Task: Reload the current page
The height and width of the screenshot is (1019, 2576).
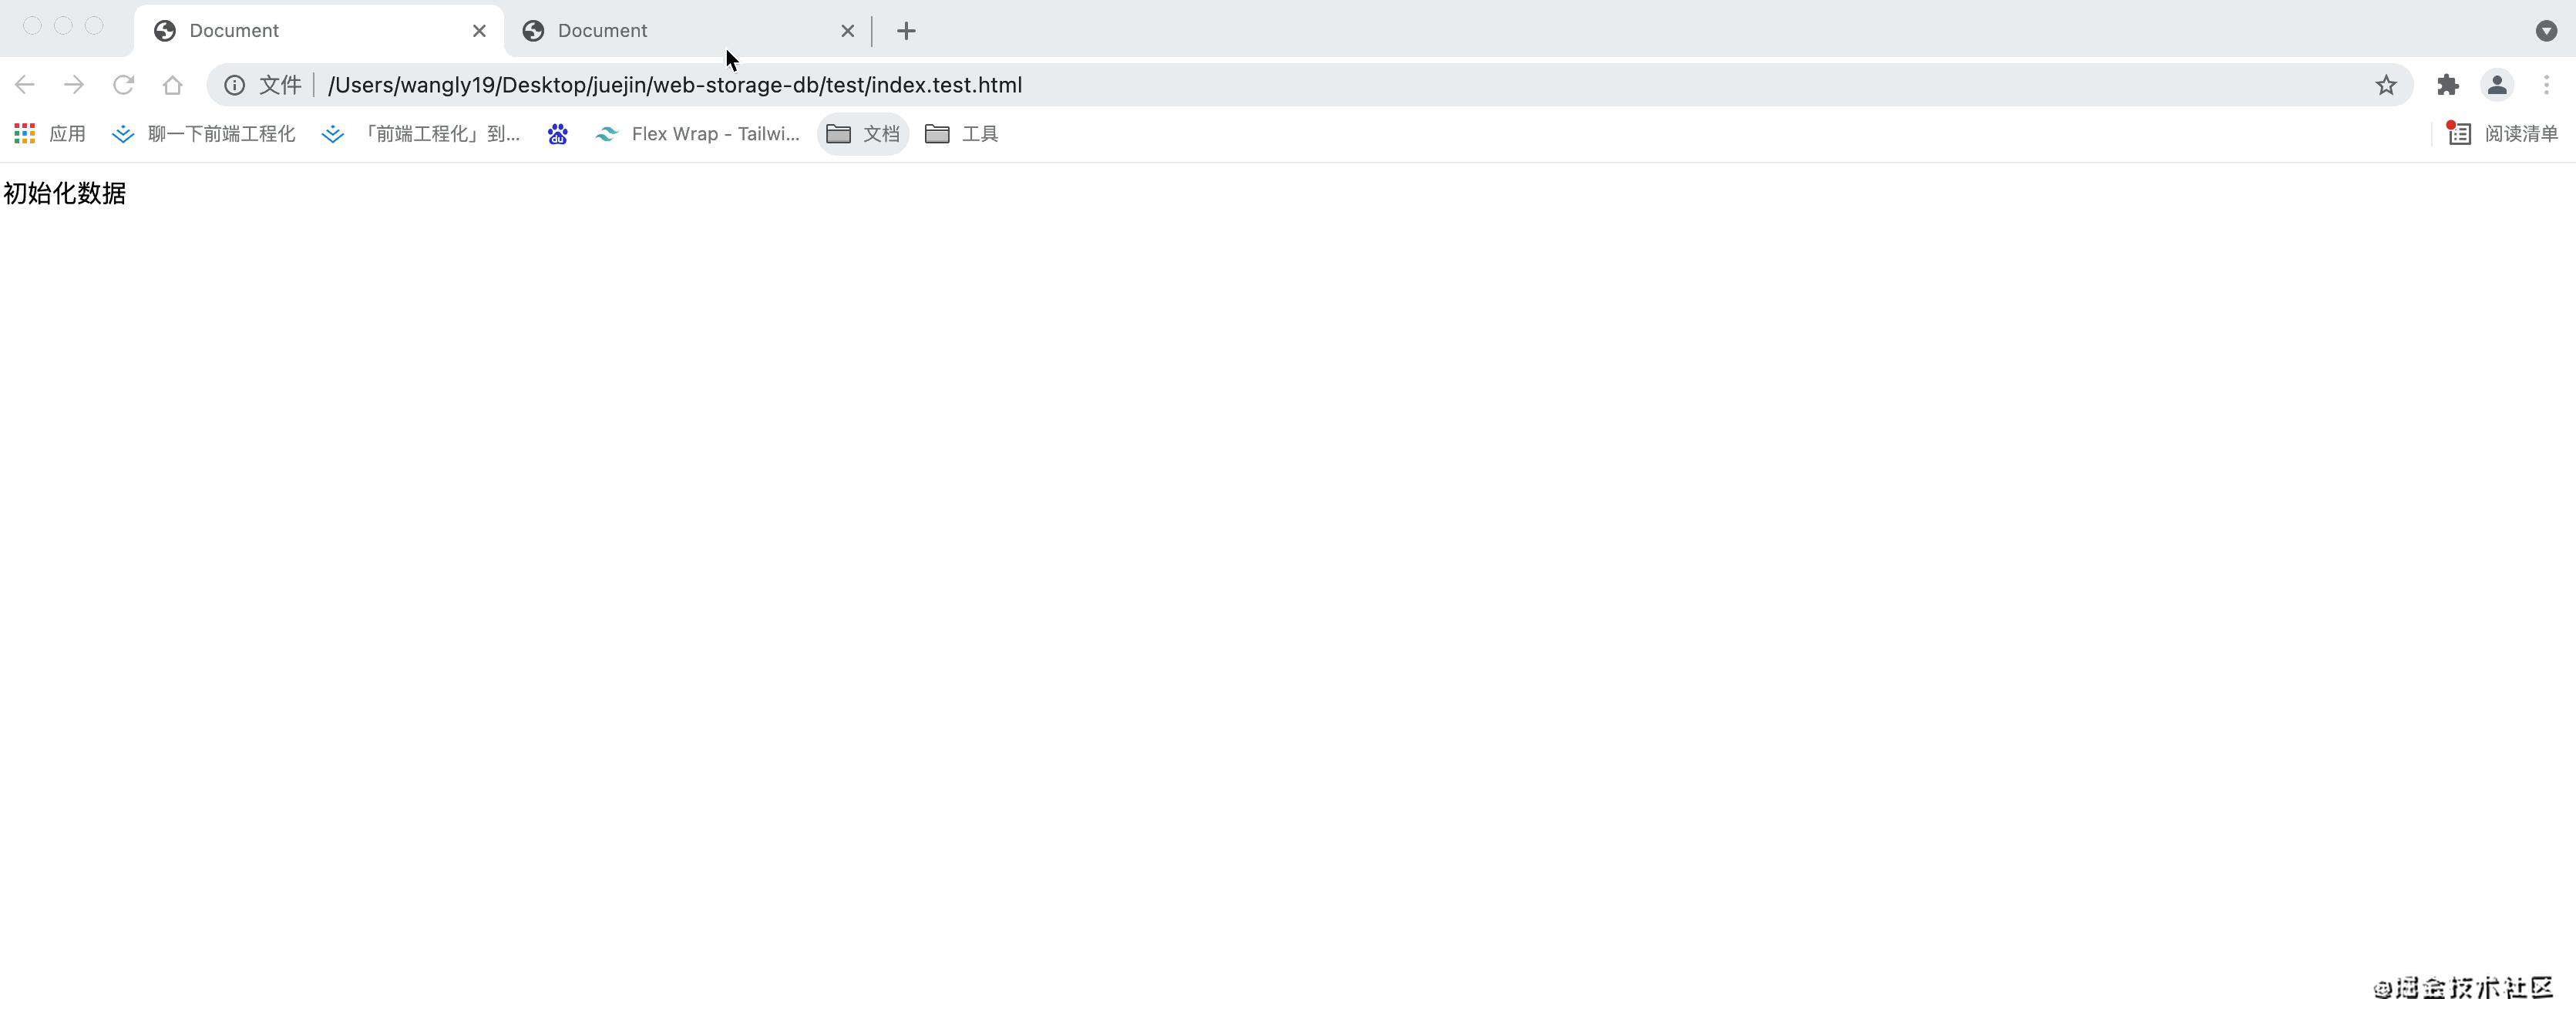Action: point(123,85)
